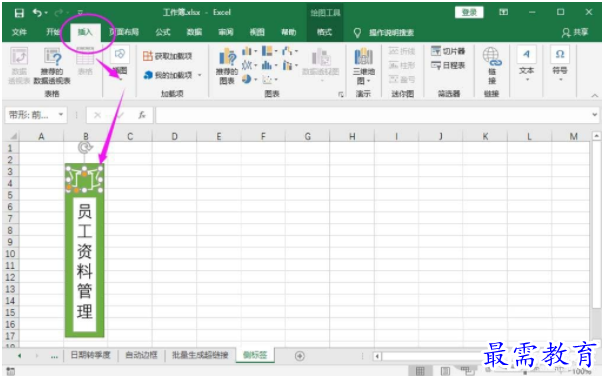The image size is (605, 386).
Task: Click 推荐的图表 recommended charts icon
Action: click(227, 66)
